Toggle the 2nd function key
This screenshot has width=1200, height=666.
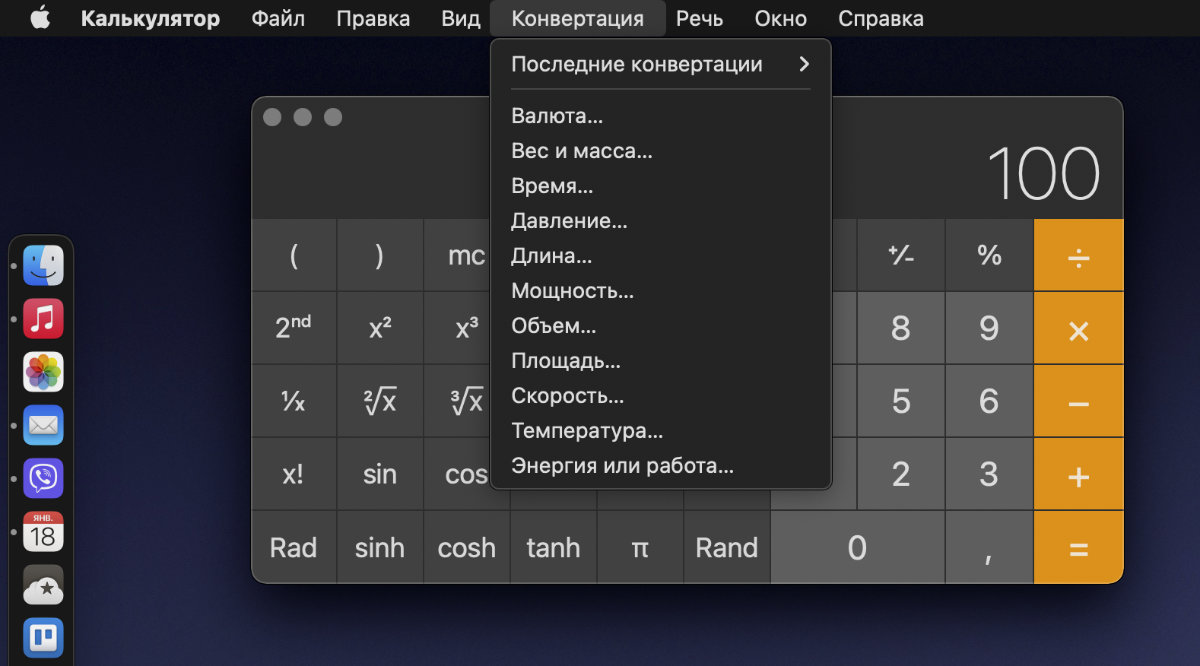[x=293, y=328]
